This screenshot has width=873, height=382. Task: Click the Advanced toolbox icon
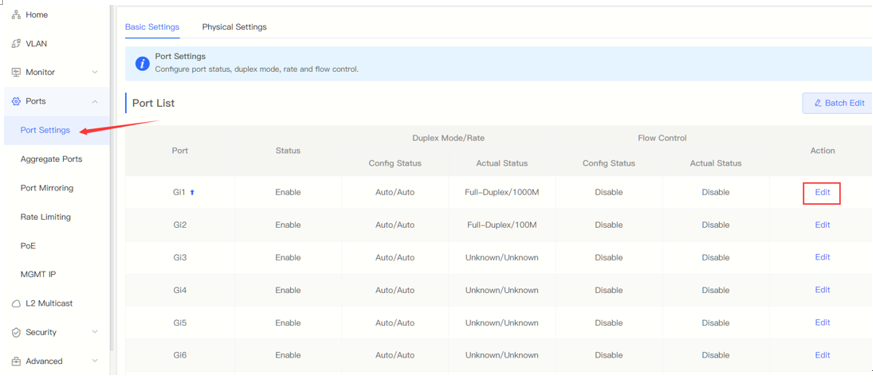point(16,361)
